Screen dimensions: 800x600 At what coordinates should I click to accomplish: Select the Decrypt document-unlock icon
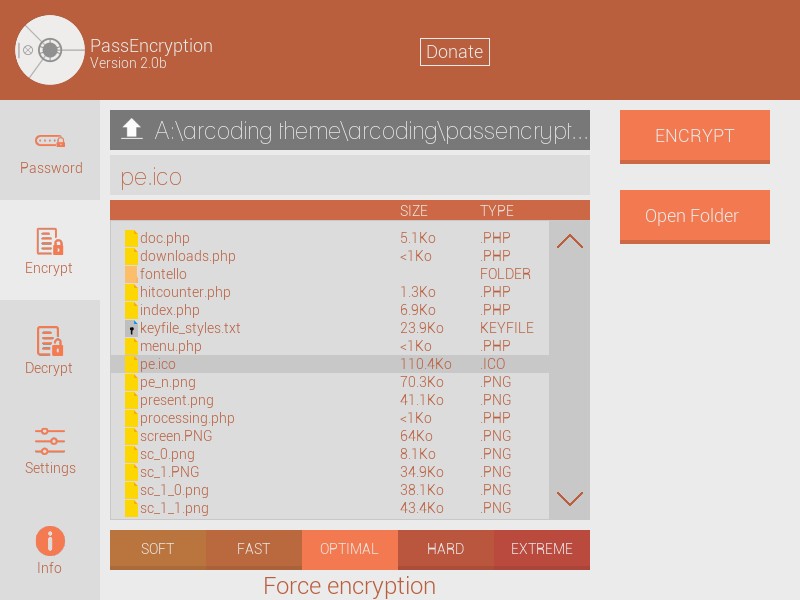(49, 341)
